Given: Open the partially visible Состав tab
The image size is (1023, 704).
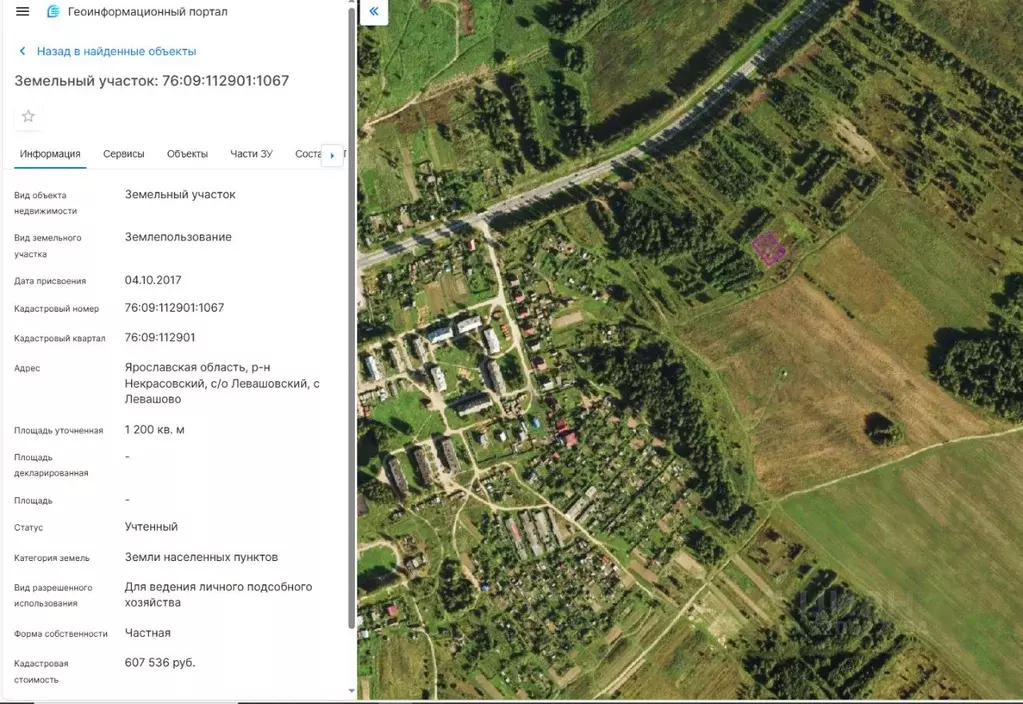Looking at the screenshot, I should (x=308, y=154).
